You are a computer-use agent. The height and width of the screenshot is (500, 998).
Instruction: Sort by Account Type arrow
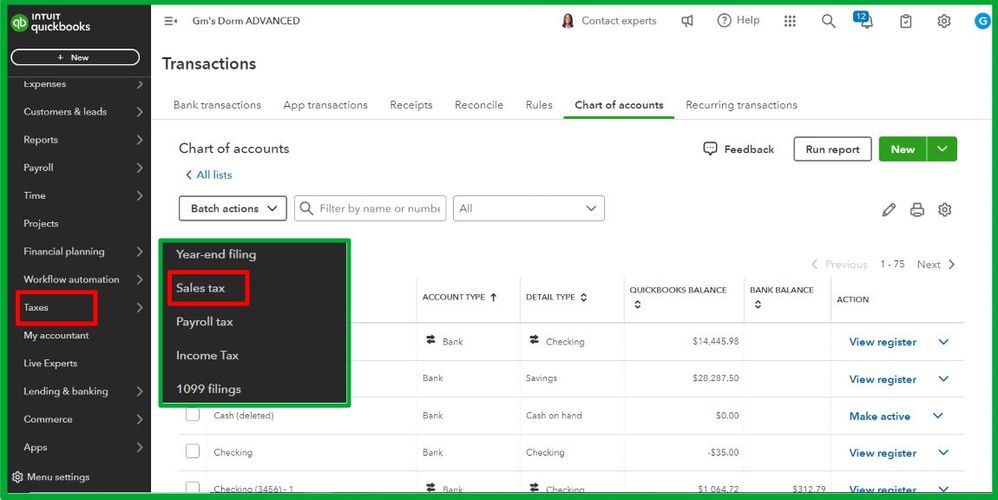click(493, 297)
